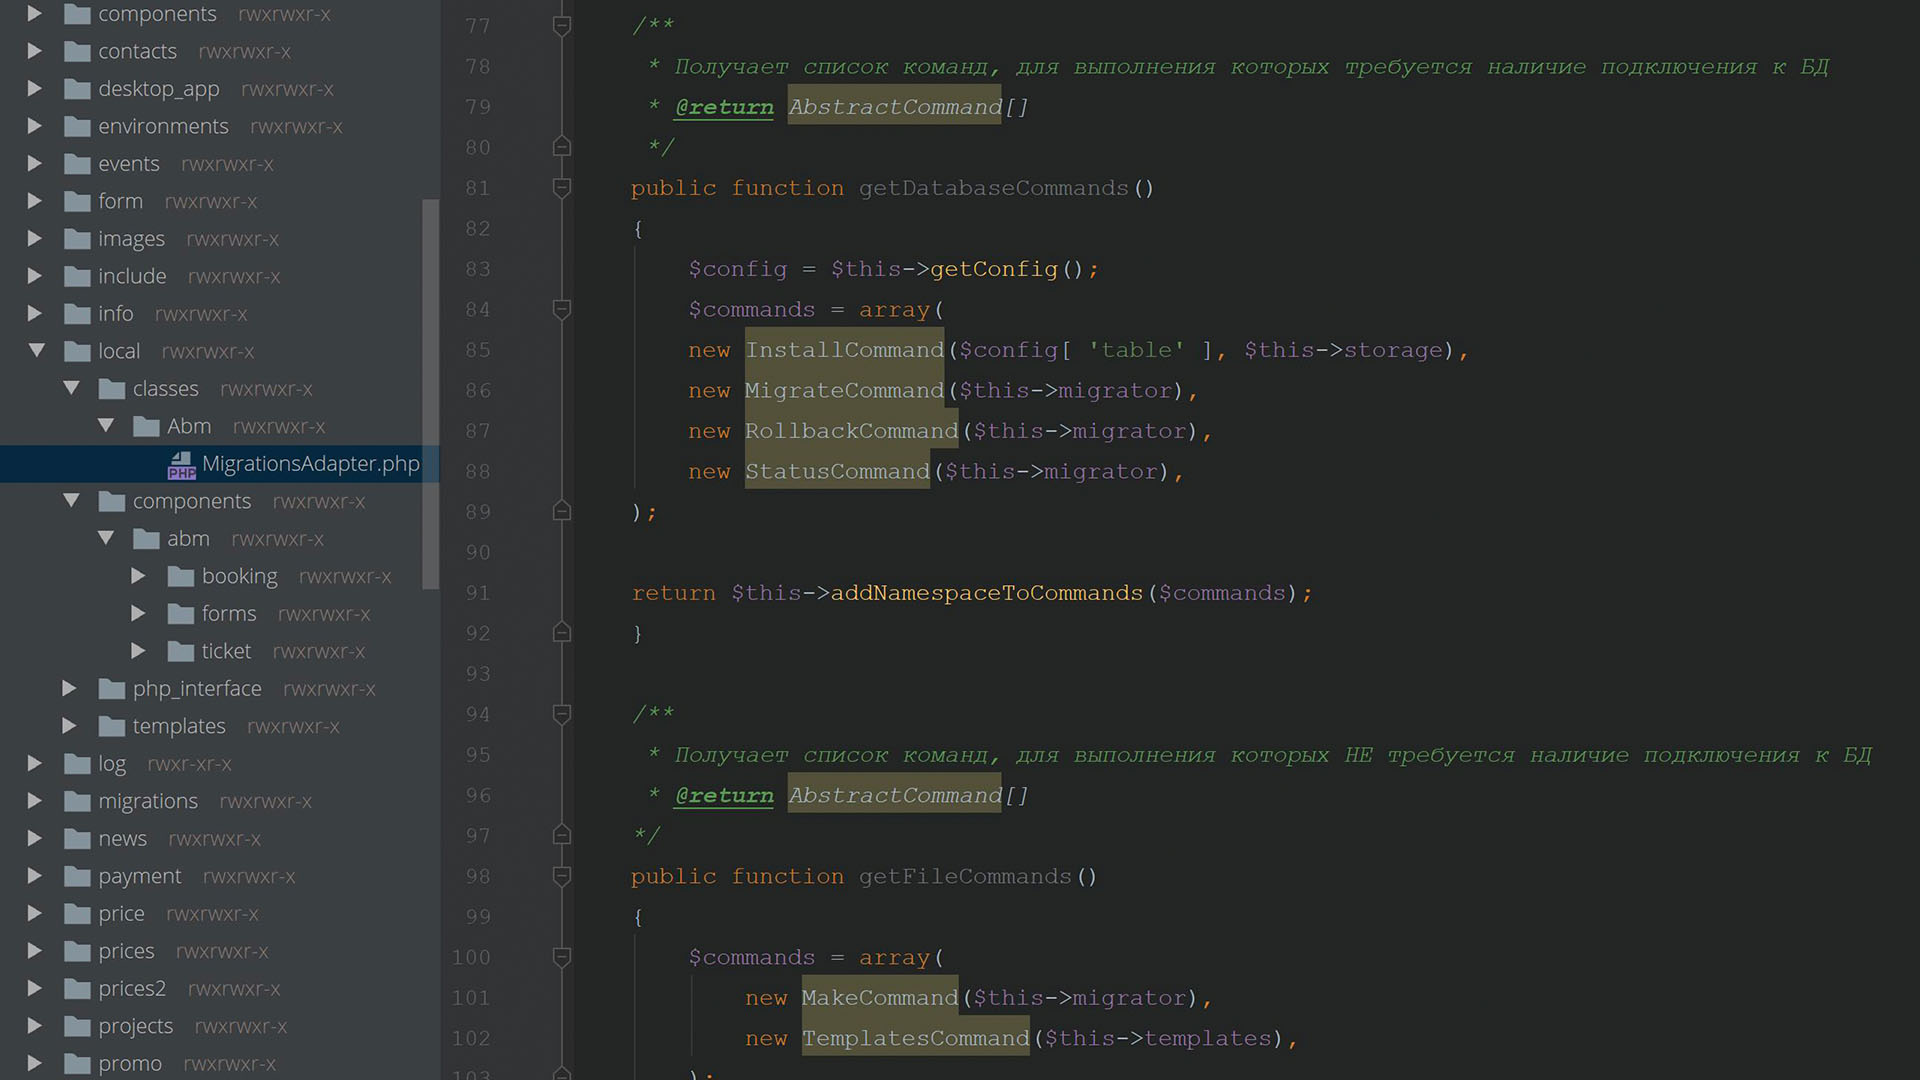Click the migrations folder icon
The width and height of the screenshot is (1920, 1080).
coord(77,802)
